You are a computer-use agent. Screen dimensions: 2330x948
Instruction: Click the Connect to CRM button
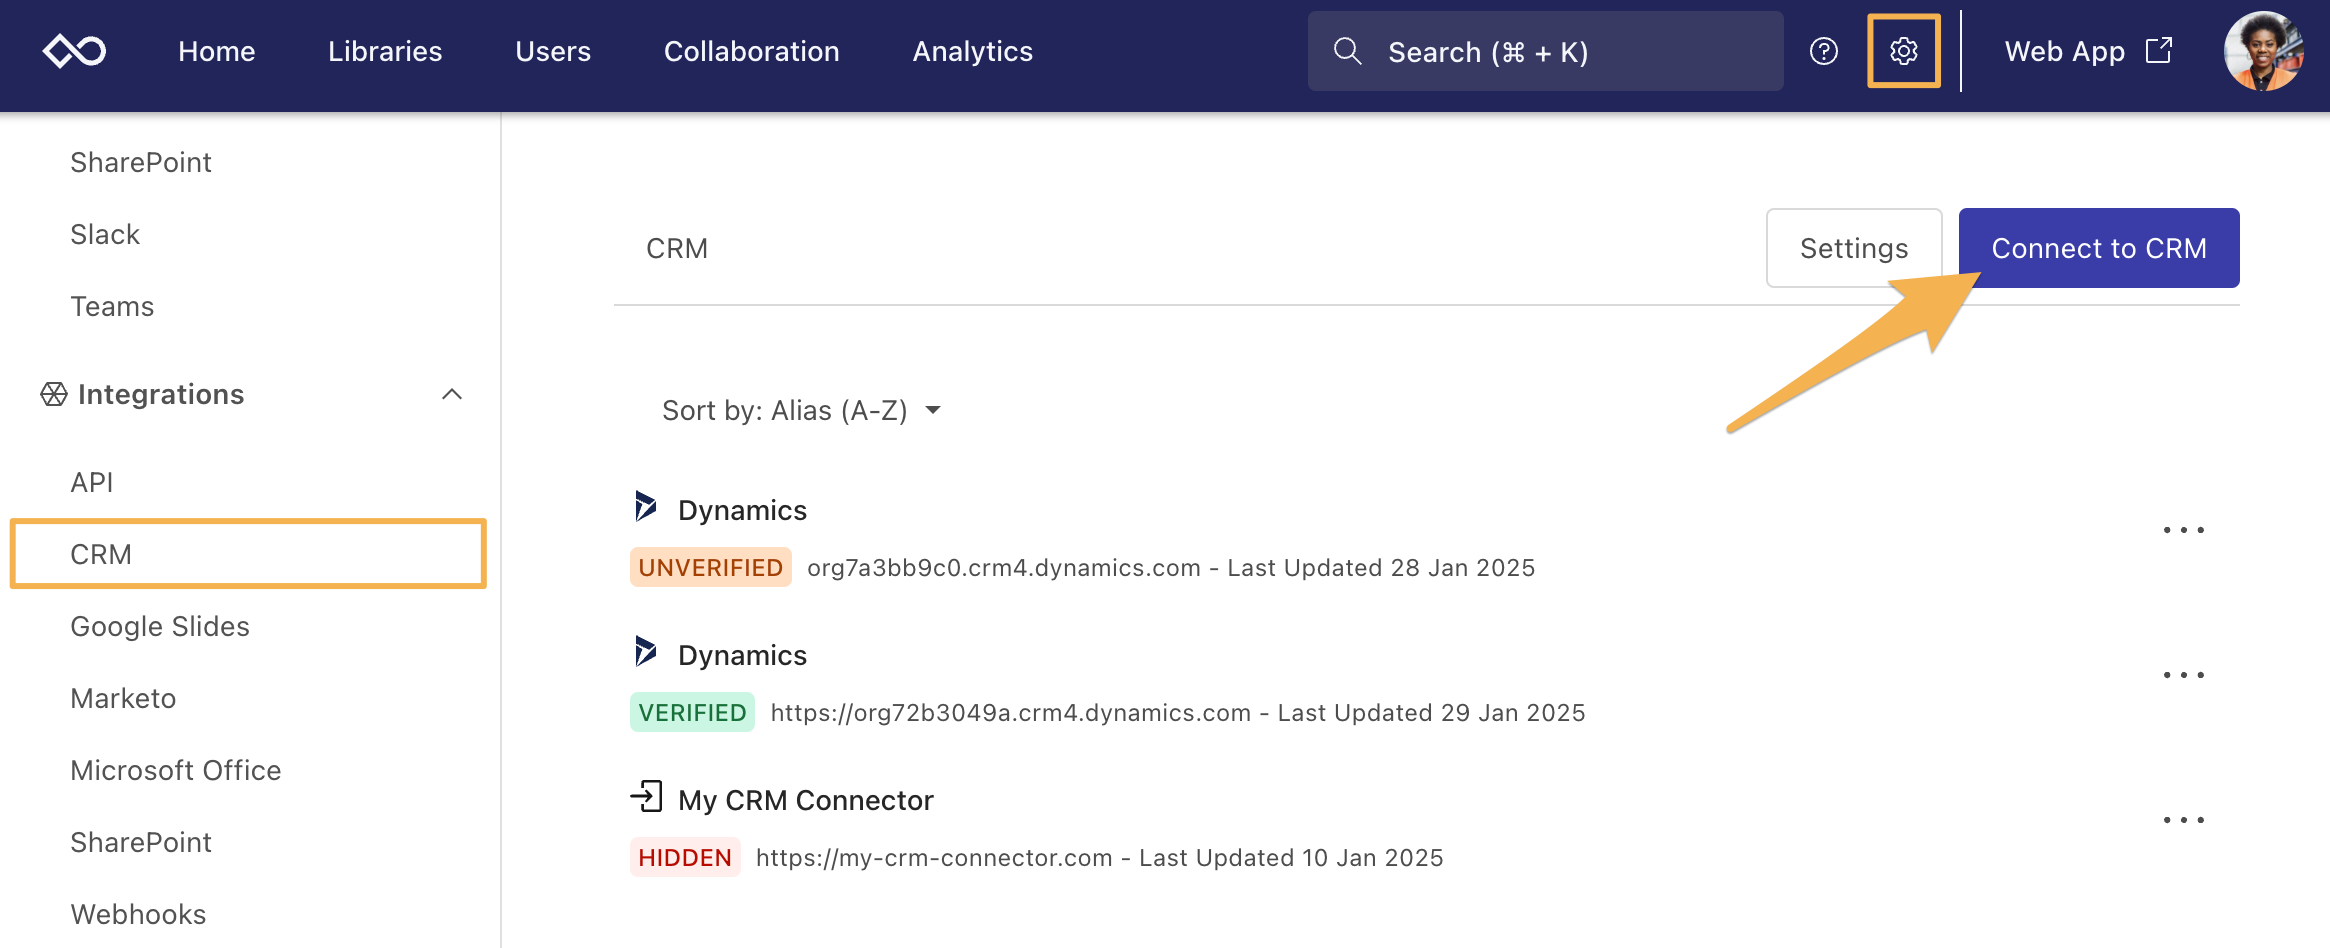[2099, 248]
